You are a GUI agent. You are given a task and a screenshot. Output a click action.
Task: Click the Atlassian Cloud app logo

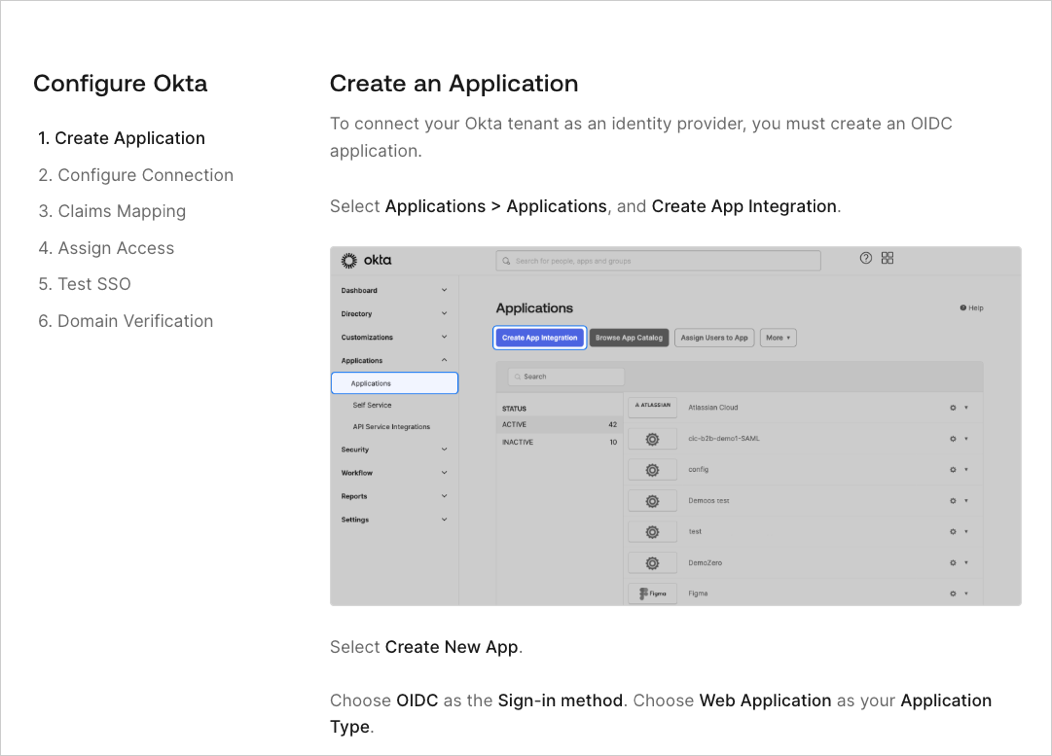tap(653, 407)
